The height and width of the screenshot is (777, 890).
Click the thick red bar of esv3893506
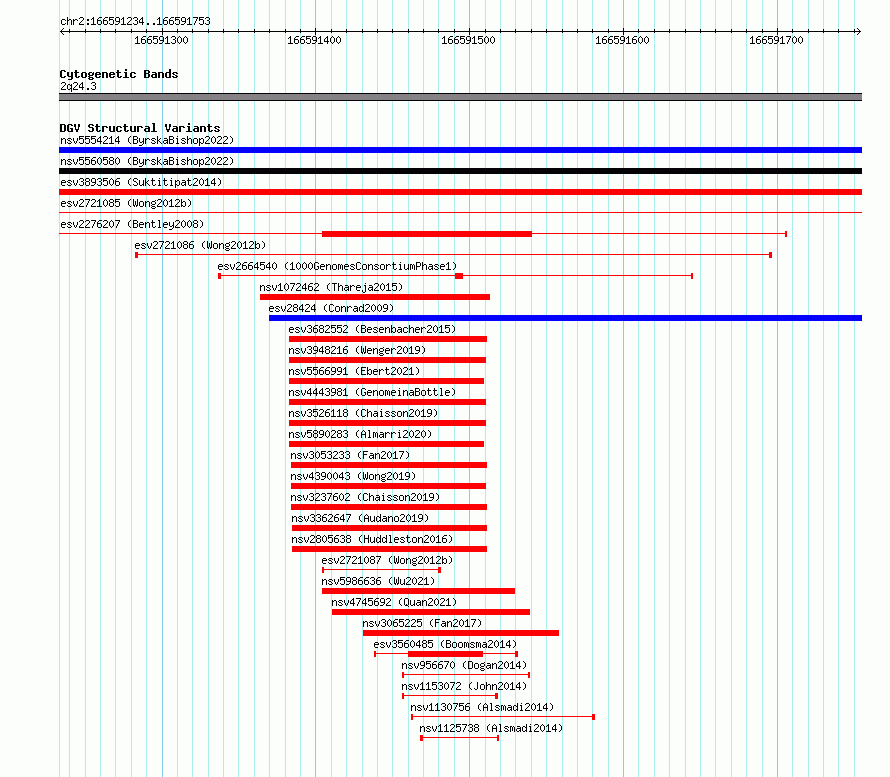point(460,192)
